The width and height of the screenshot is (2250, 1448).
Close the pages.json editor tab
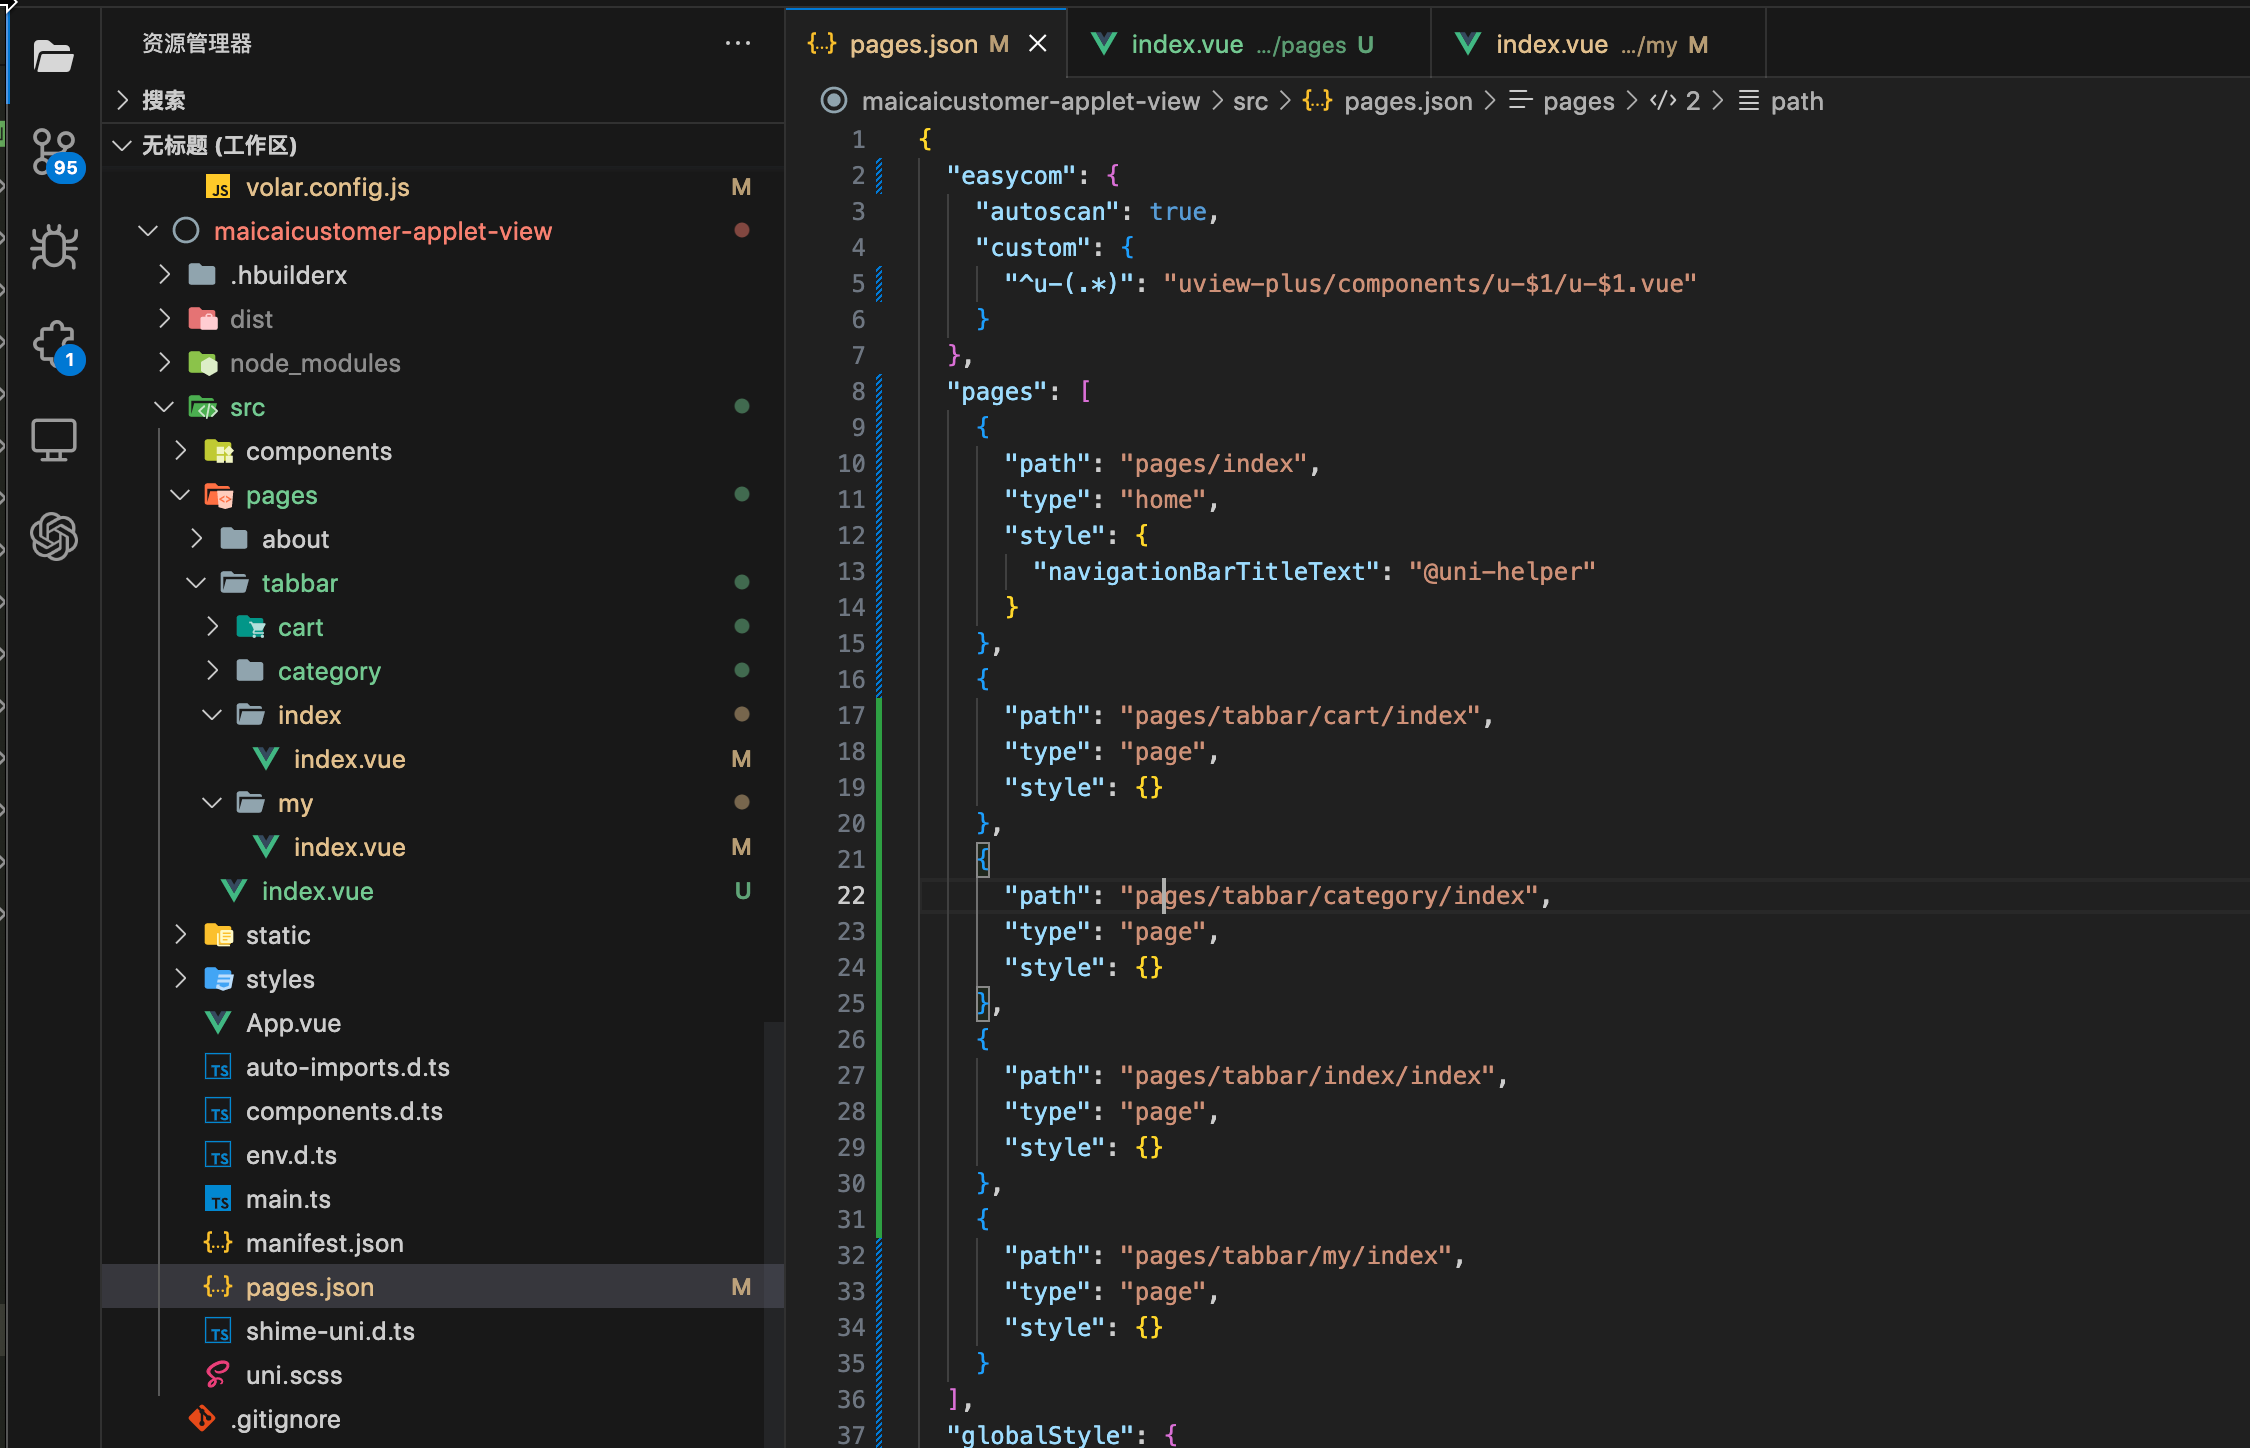tap(1037, 43)
